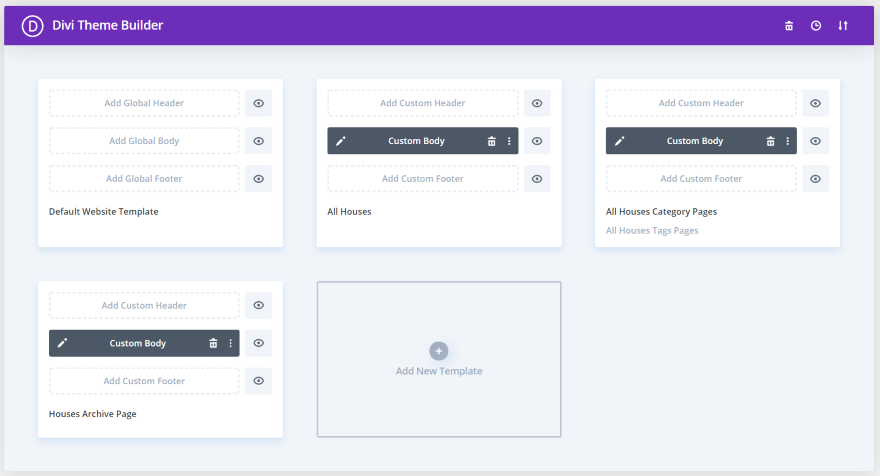The width and height of the screenshot is (880, 476).
Task: Add Custom Footer to All Houses template
Action: tap(423, 178)
